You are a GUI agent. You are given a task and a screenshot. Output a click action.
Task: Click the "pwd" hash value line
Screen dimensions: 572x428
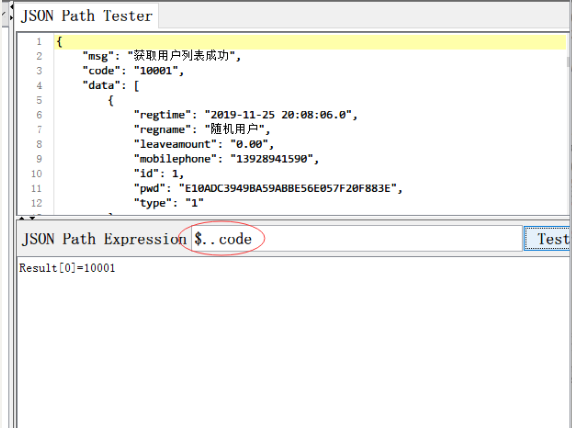tap(268, 188)
